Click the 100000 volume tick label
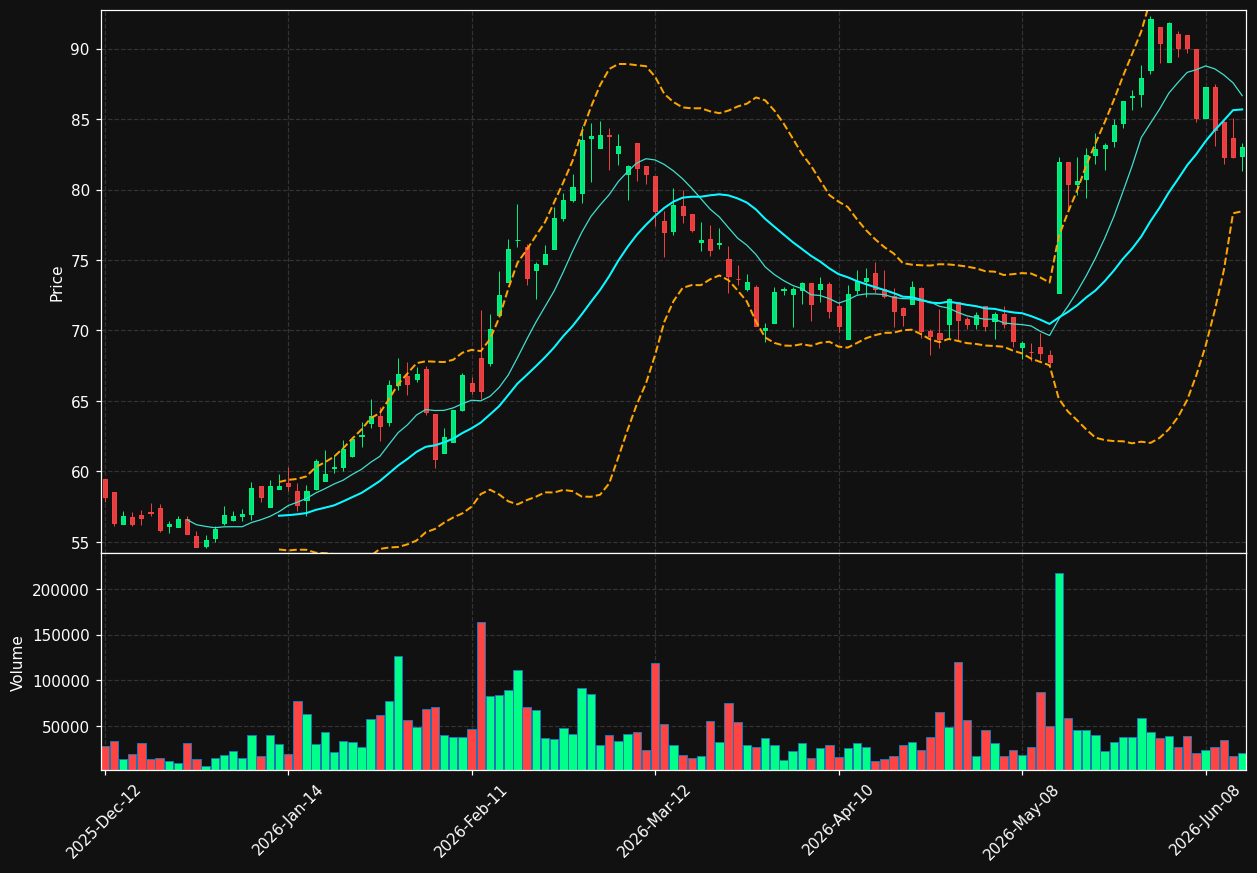The height and width of the screenshot is (873, 1257). click(61, 681)
